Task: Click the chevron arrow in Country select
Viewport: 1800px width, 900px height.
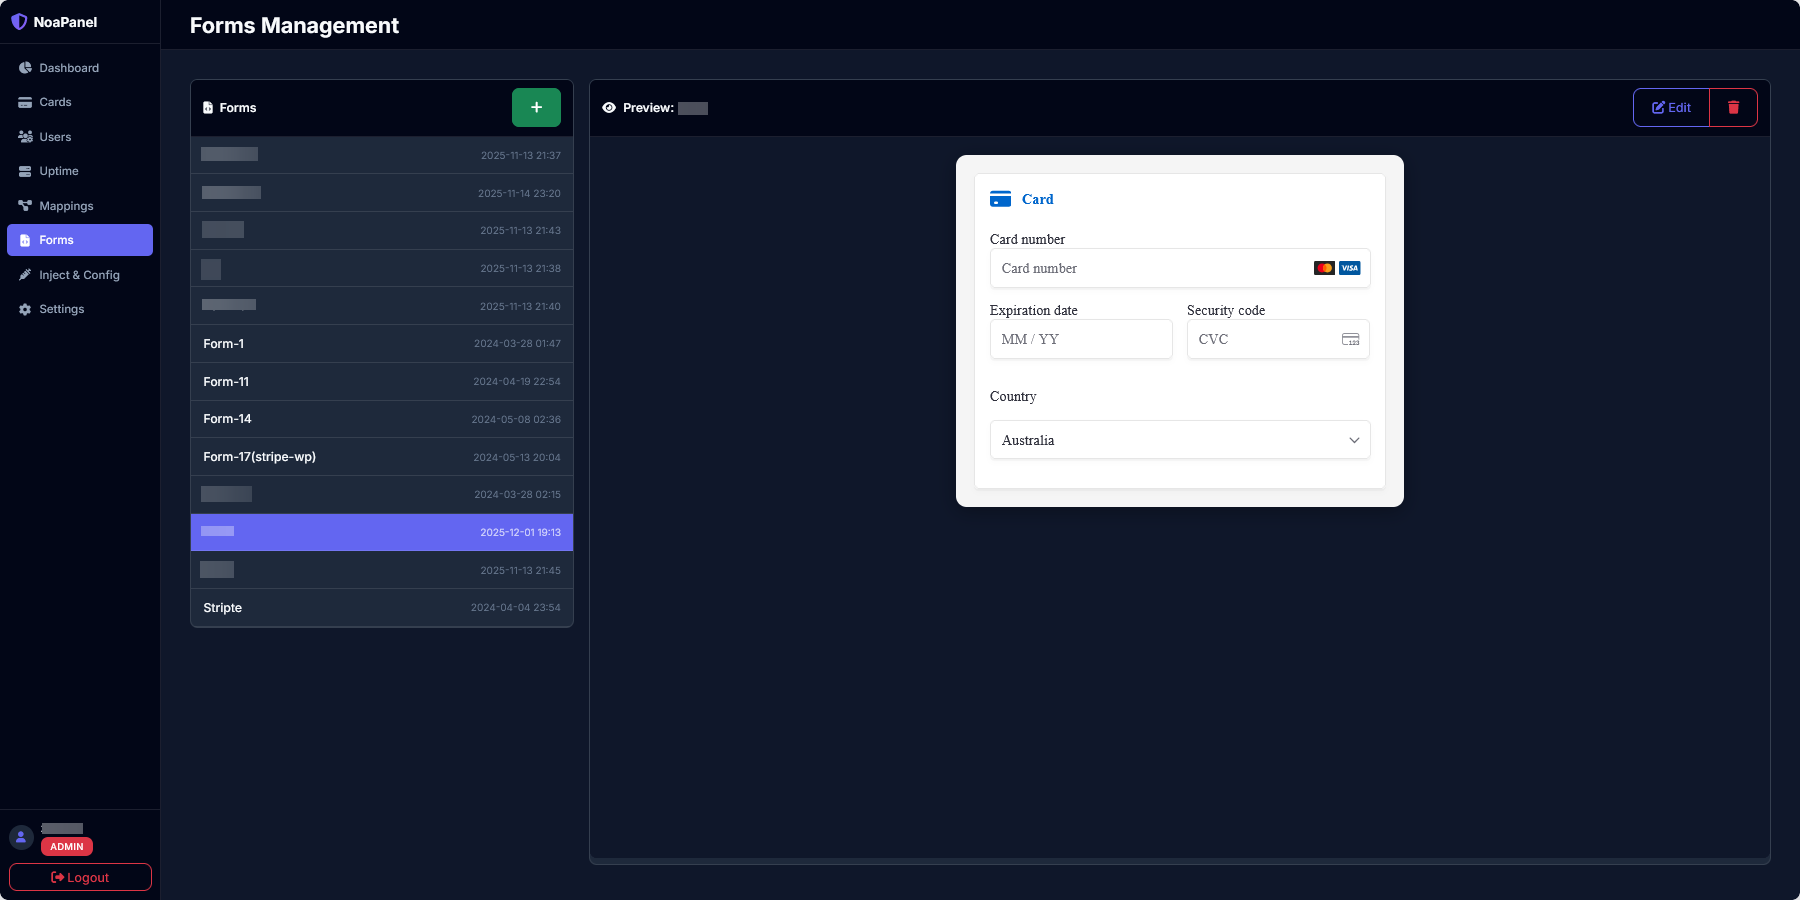Action: coord(1354,440)
